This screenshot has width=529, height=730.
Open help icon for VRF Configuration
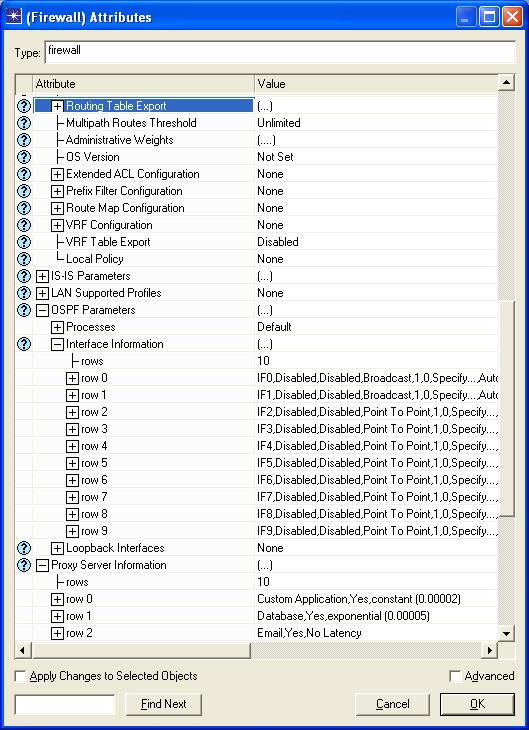pyautogui.click(x=24, y=225)
